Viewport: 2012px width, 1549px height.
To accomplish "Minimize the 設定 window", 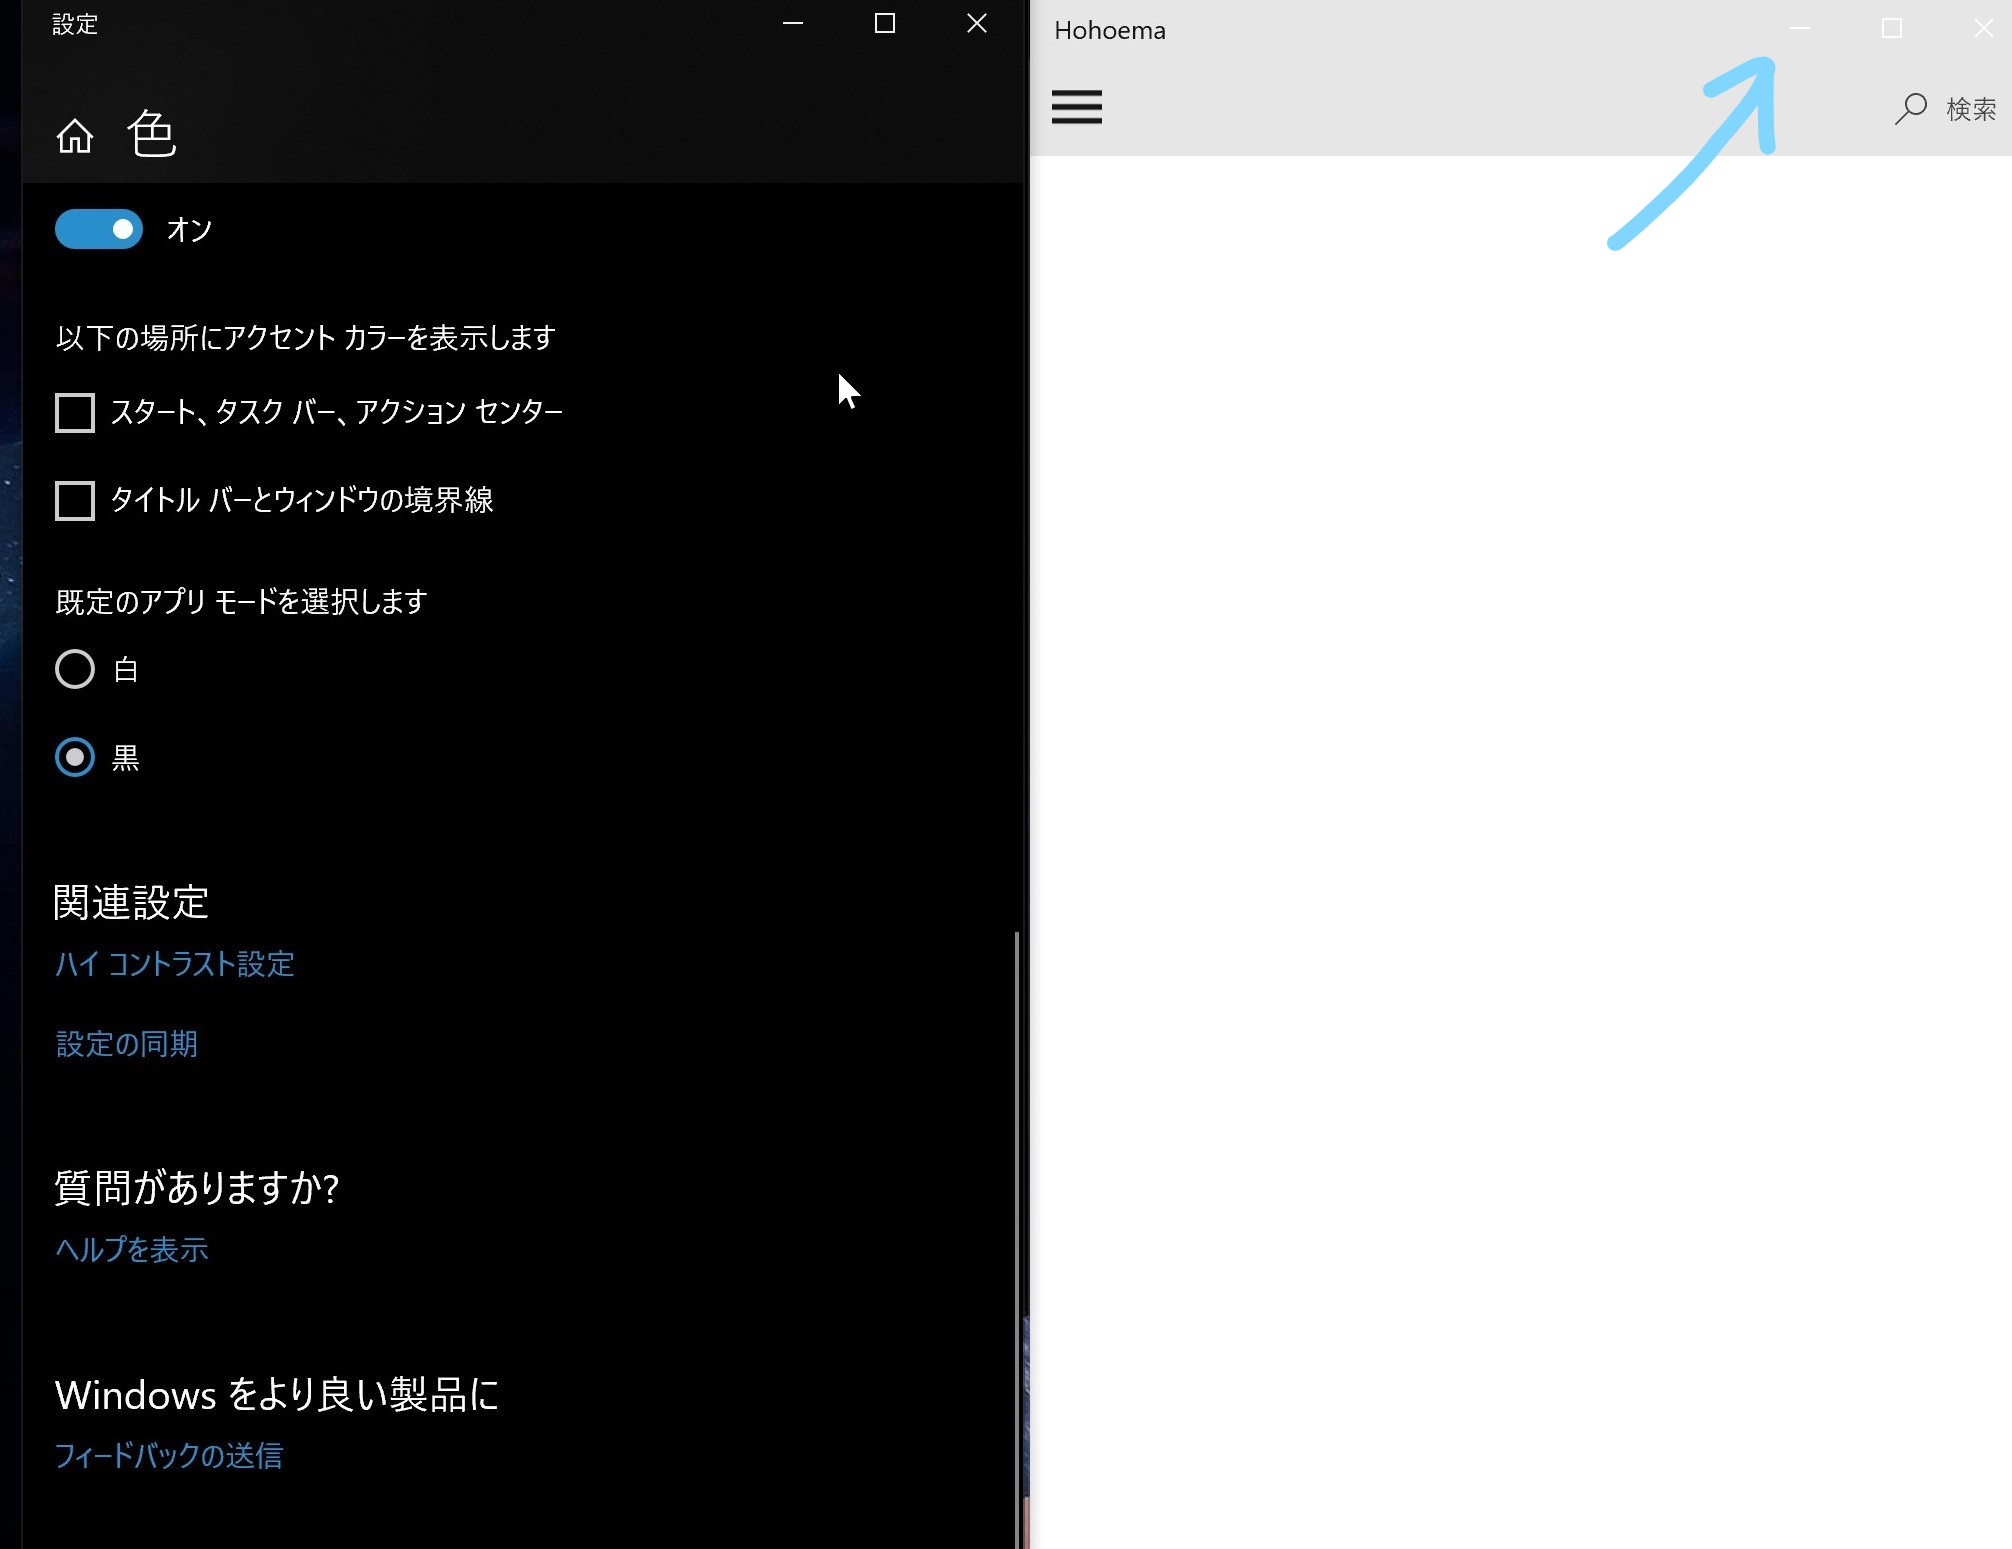I will click(793, 23).
